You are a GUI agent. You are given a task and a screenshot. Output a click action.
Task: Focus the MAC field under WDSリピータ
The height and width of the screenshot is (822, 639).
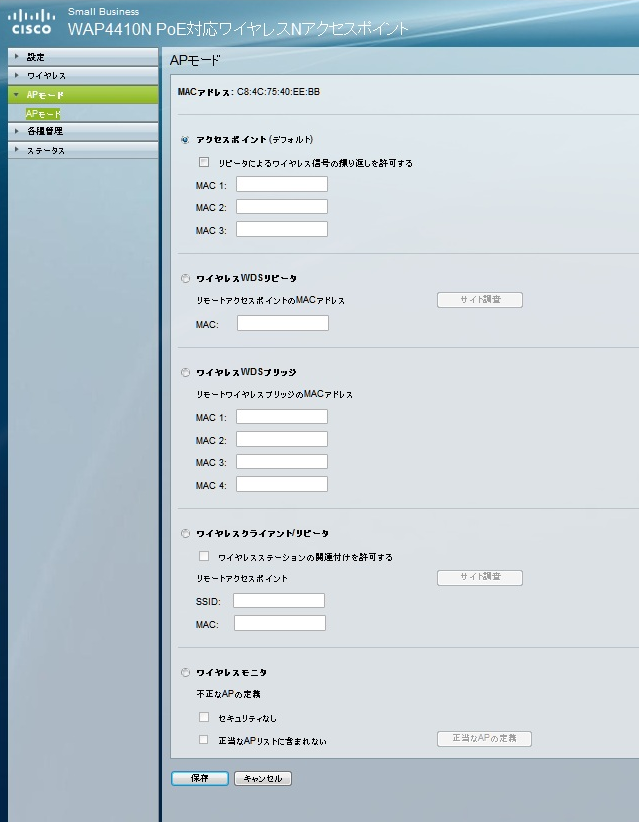pyautogui.click(x=283, y=323)
